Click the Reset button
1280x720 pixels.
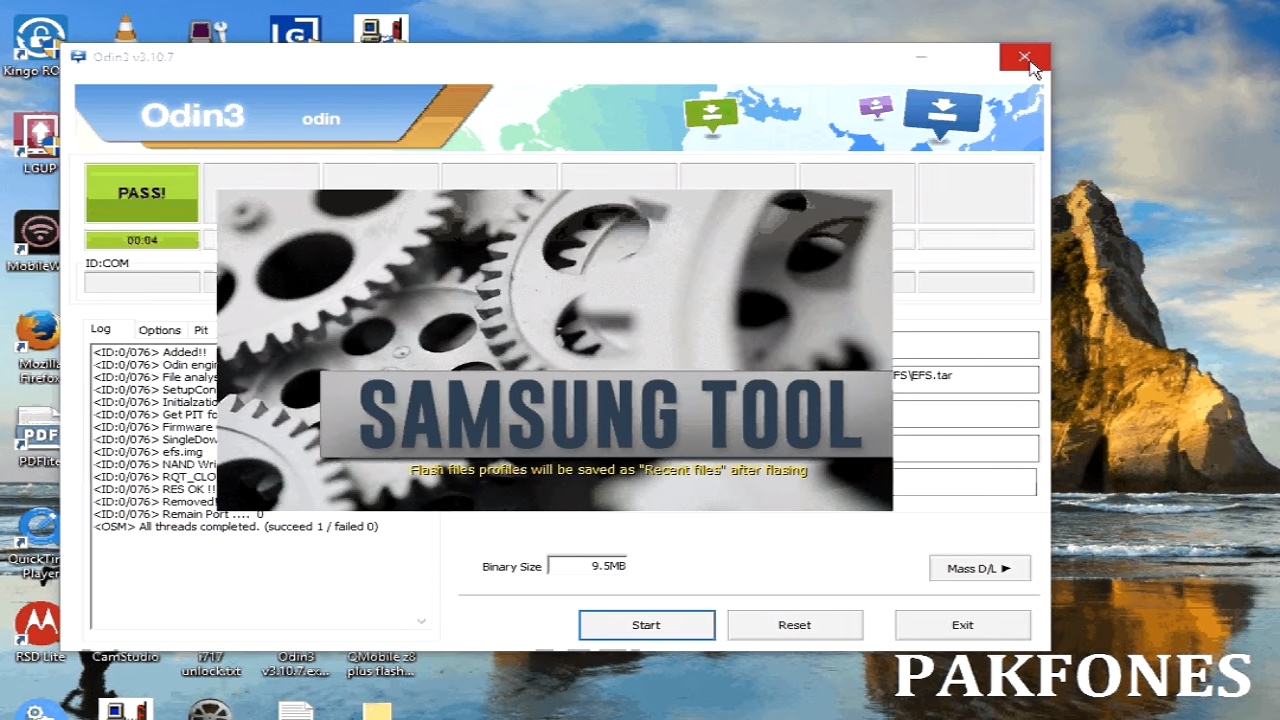point(795,625)
